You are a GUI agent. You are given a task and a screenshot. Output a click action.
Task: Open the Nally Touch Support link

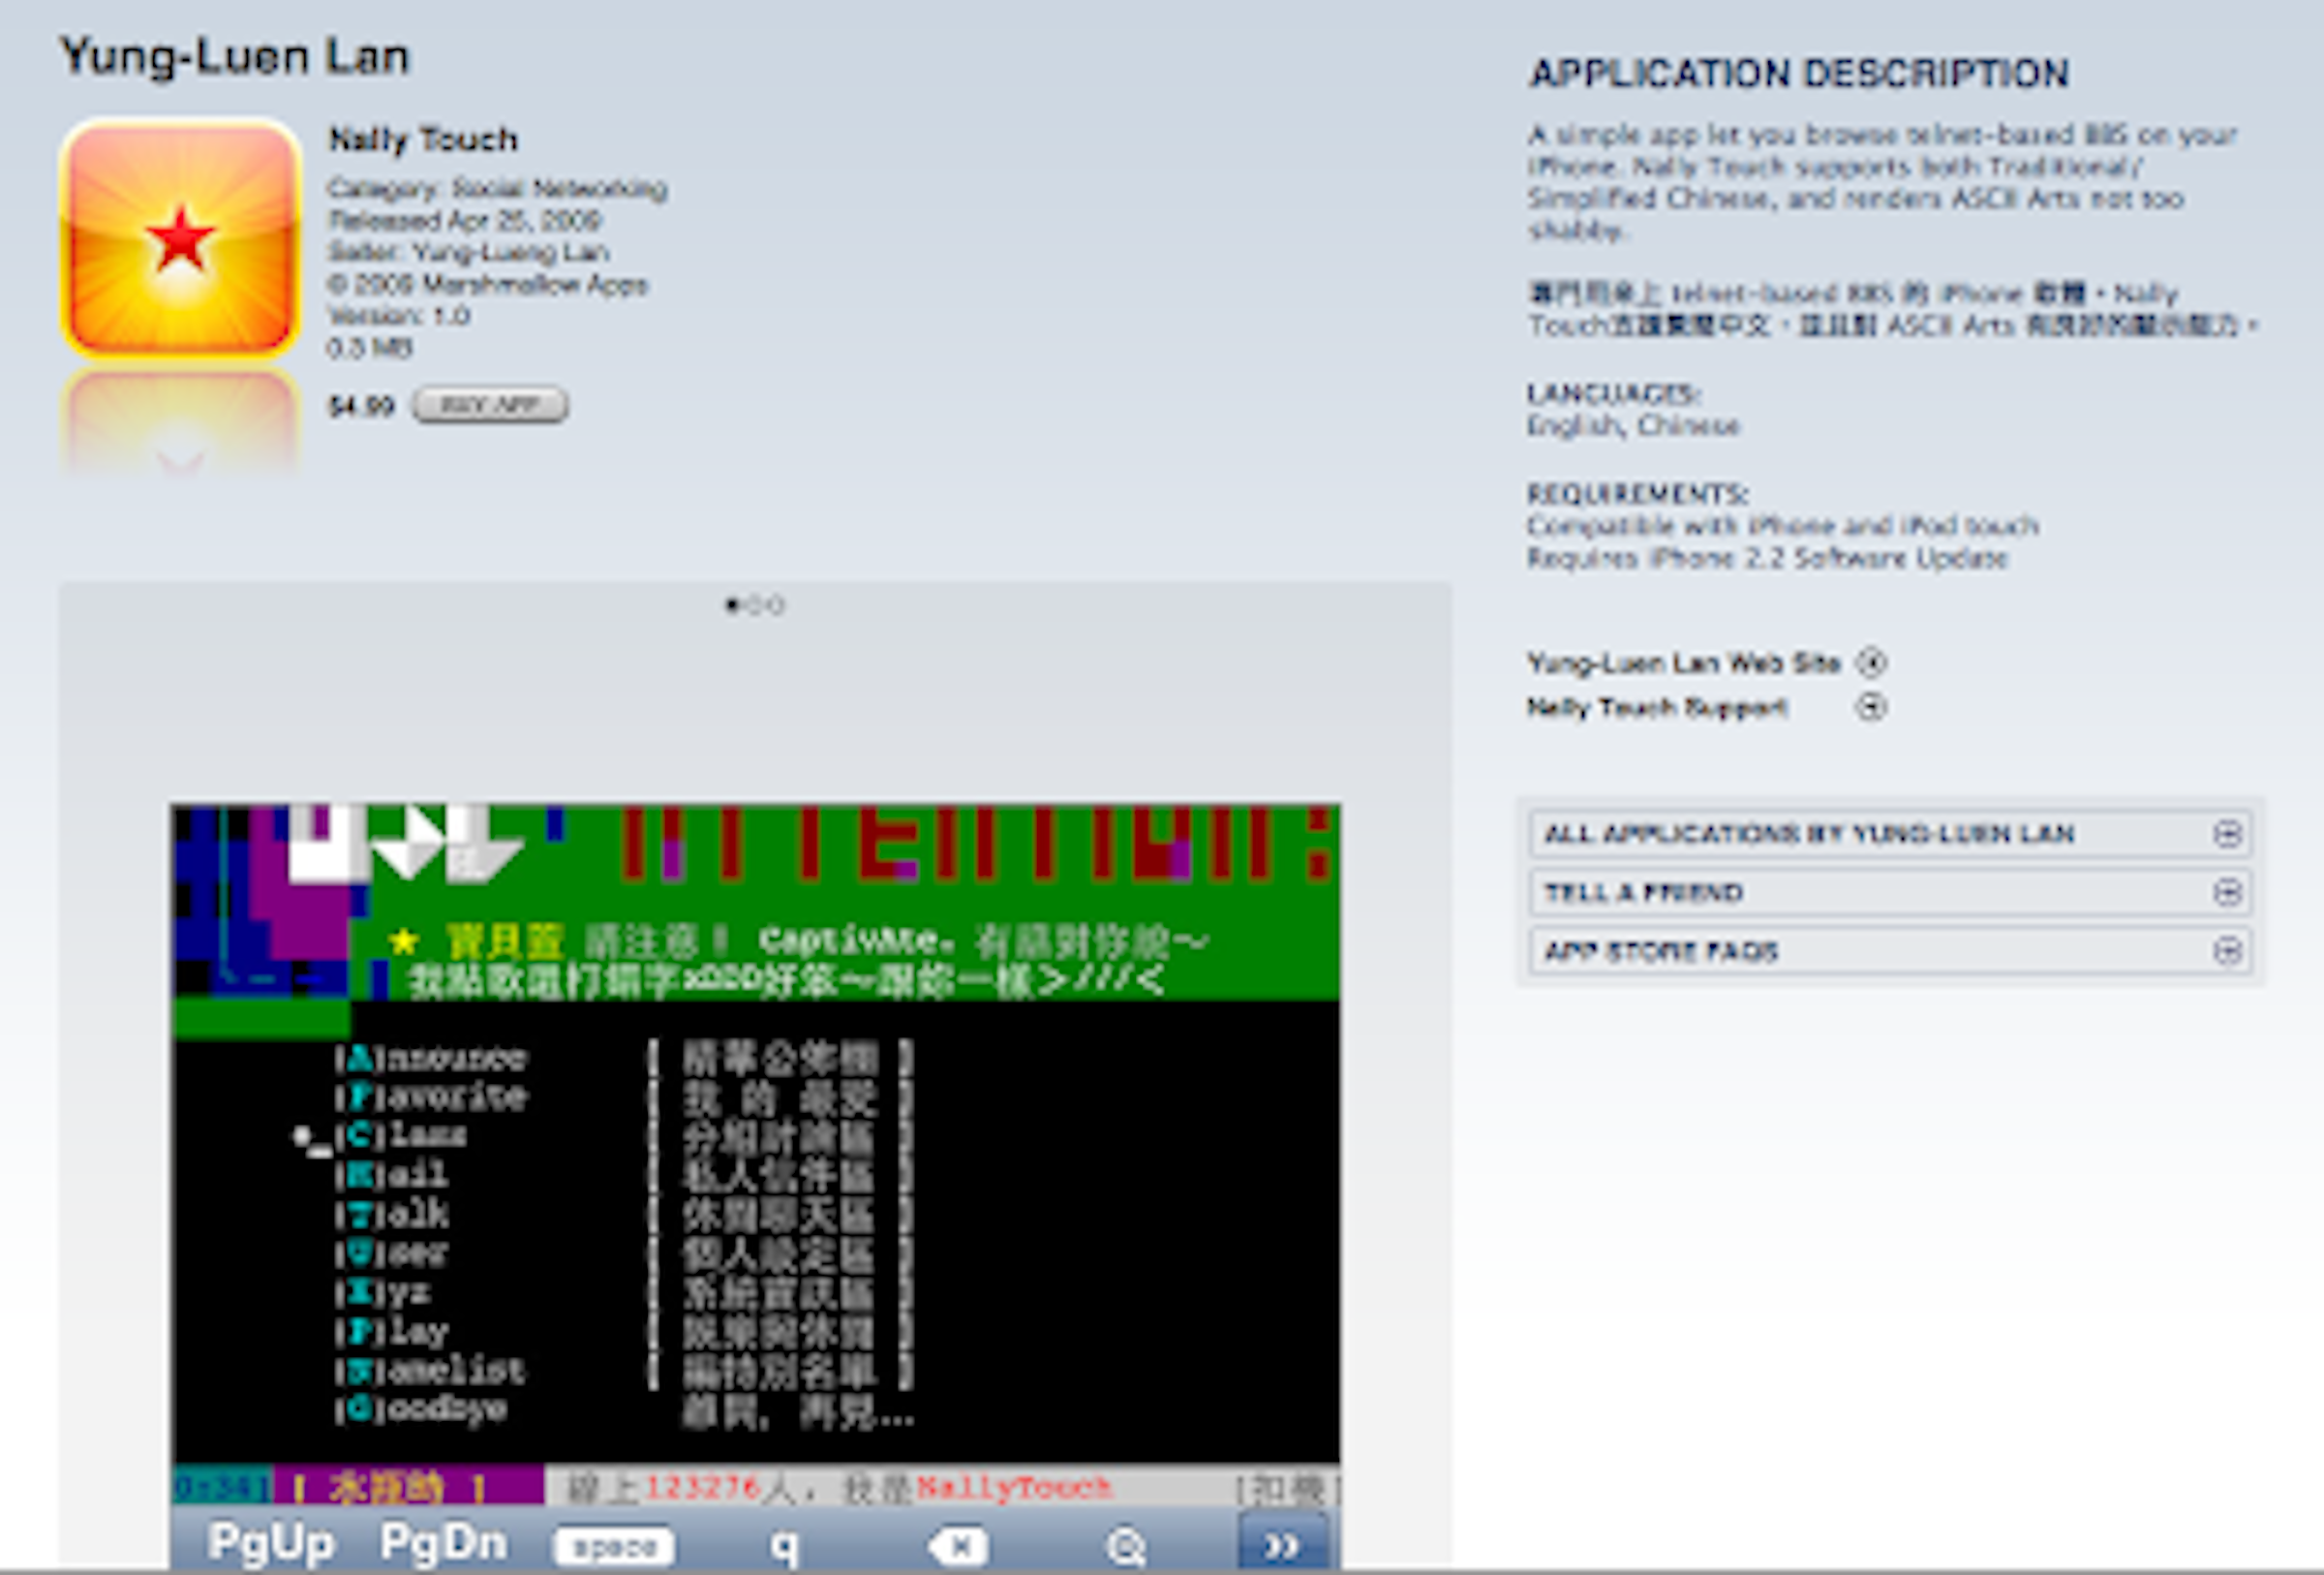pyautogui.click(x=1656, y=708)
